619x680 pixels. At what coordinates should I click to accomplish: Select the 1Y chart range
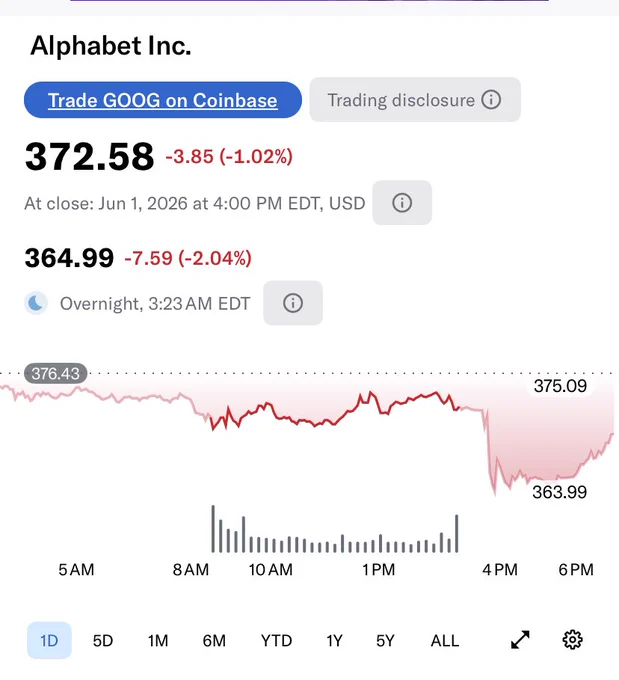coord(334,641)
